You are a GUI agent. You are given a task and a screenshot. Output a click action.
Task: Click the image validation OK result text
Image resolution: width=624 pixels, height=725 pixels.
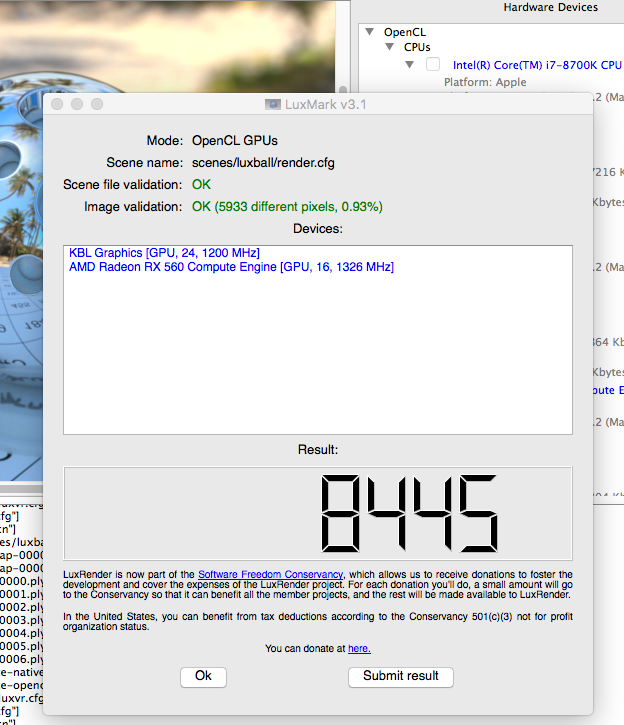coord(287,207)
